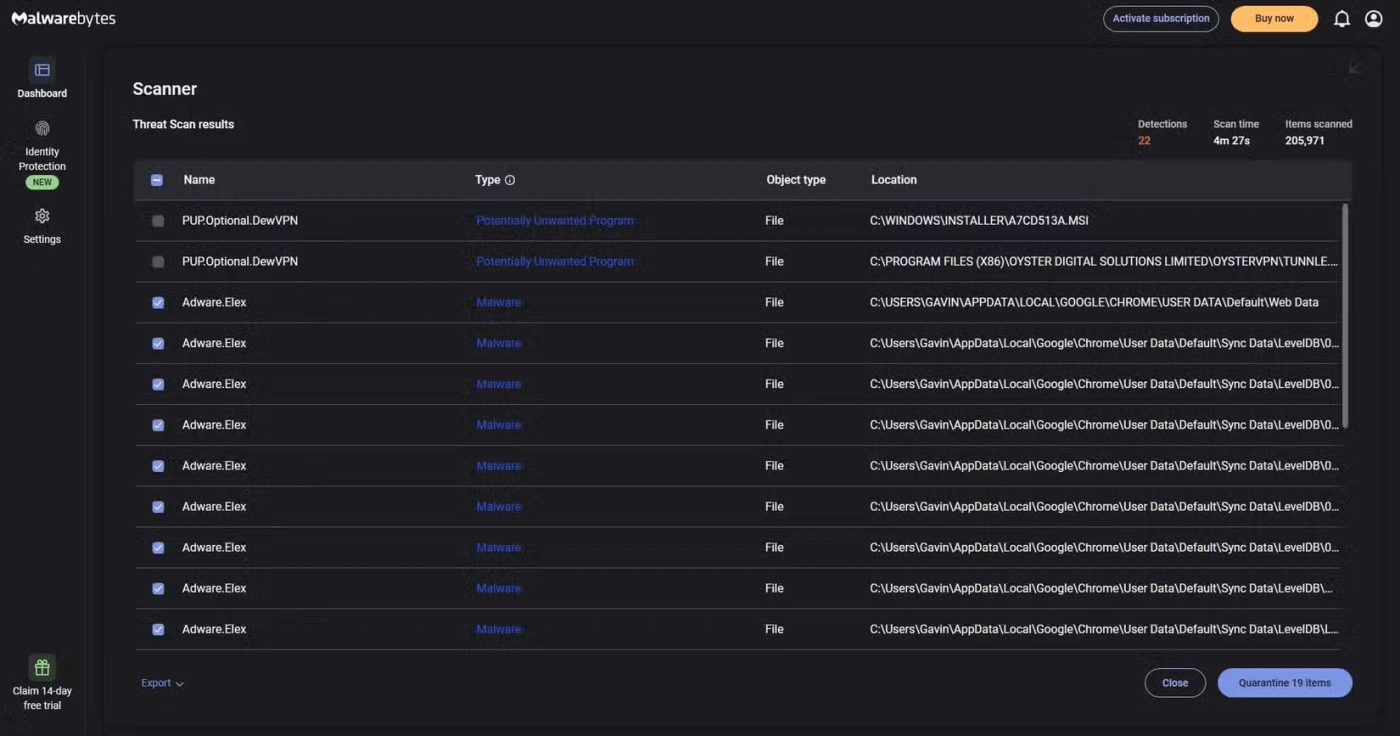The image size is (1400, 736).
Task: Open the notifications bell
Action: coord(1342,19)
